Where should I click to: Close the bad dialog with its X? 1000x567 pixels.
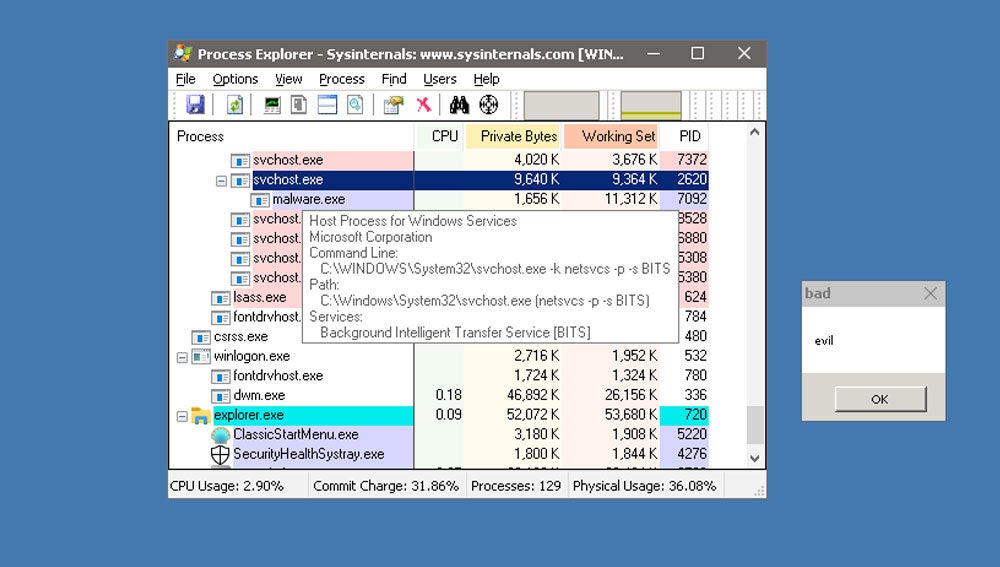930,293
